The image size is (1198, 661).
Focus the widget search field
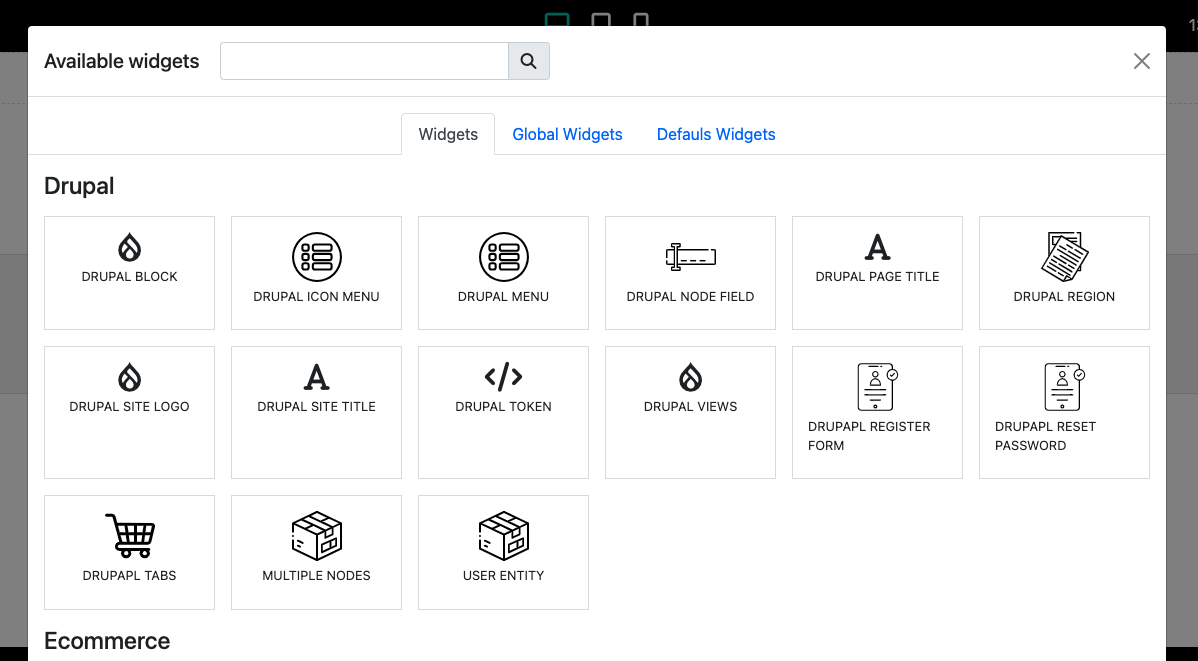(x=364, y=61)
